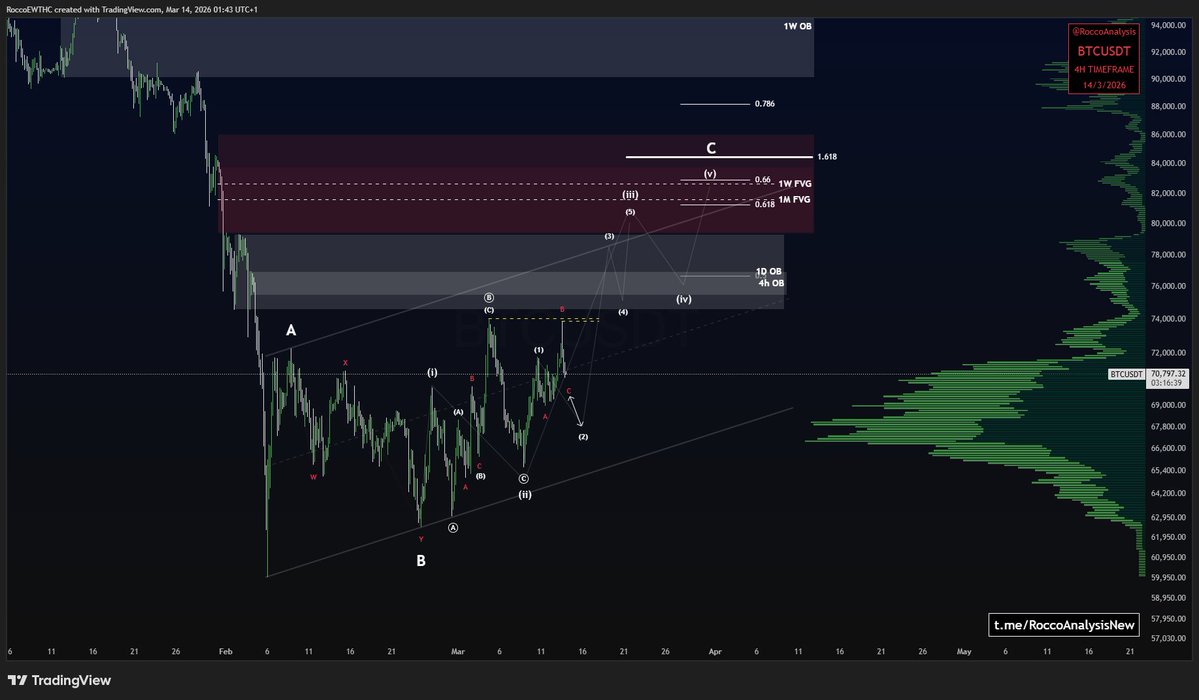
Task: Click the 1D OB label
Action: click(x=767, y=271)
